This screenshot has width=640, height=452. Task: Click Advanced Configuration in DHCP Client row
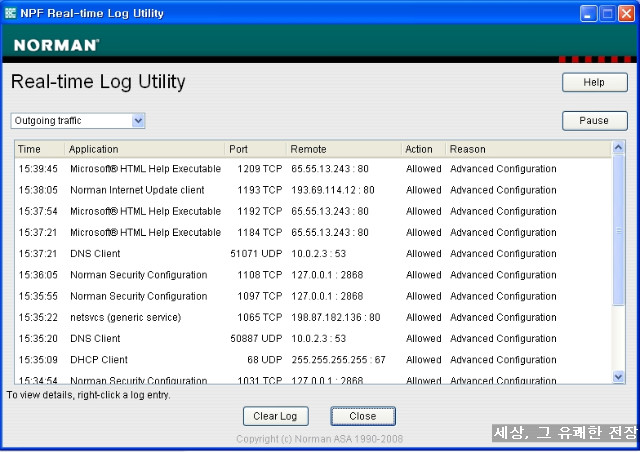click(503, 360)
